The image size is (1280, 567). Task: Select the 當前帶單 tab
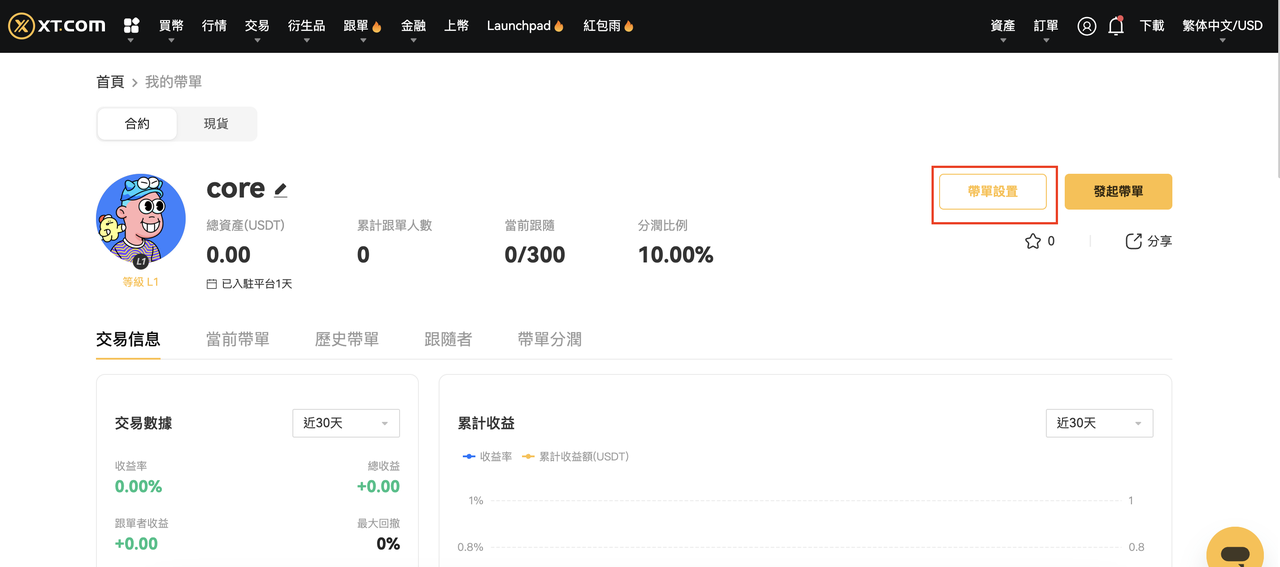(237, 339)
